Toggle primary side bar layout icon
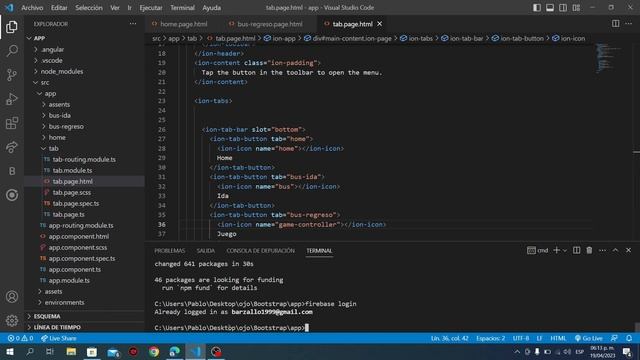Viewport: 640px width, 360px height. pos(537,7)
